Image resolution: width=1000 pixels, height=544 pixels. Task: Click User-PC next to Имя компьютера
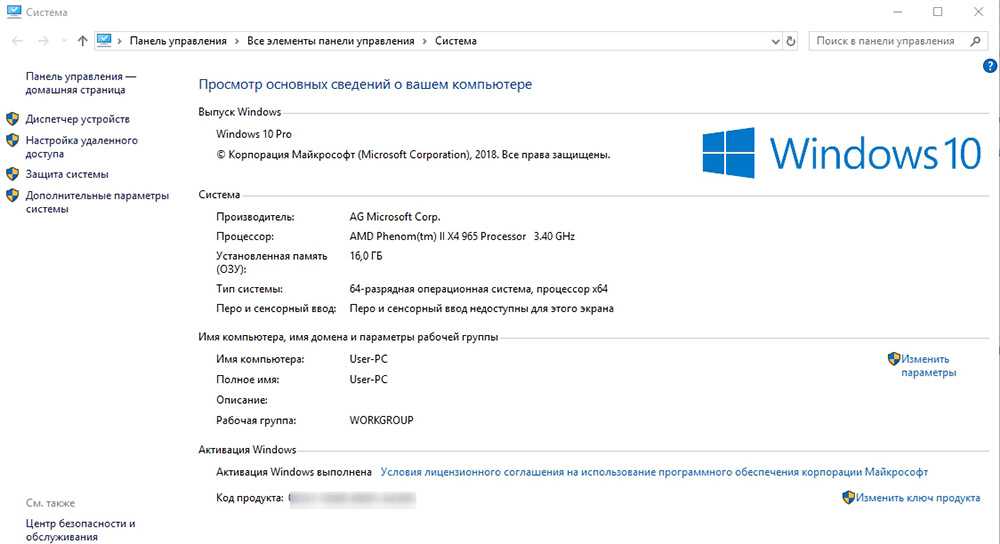369,359
